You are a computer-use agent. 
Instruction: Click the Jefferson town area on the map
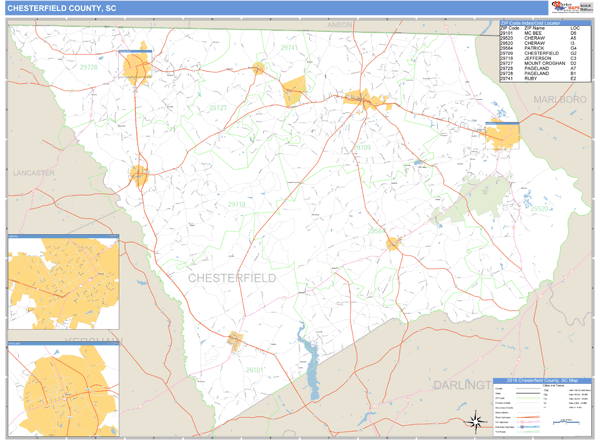click(x=138, y=176)
